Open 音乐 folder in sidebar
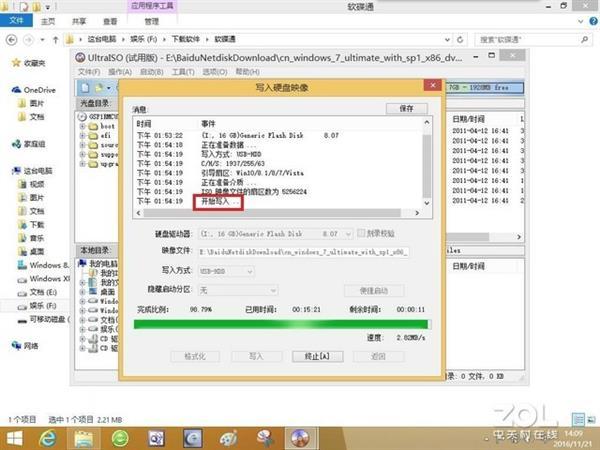The height and width of the screenshot is (450, 600). (x=31, y=238)
